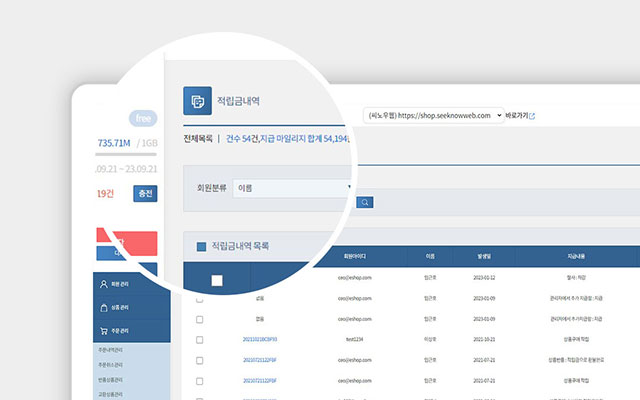The height and width of the screenshot is (400, 640).
Task: Click the blue search magnifier button
Action: click(365, 202)
